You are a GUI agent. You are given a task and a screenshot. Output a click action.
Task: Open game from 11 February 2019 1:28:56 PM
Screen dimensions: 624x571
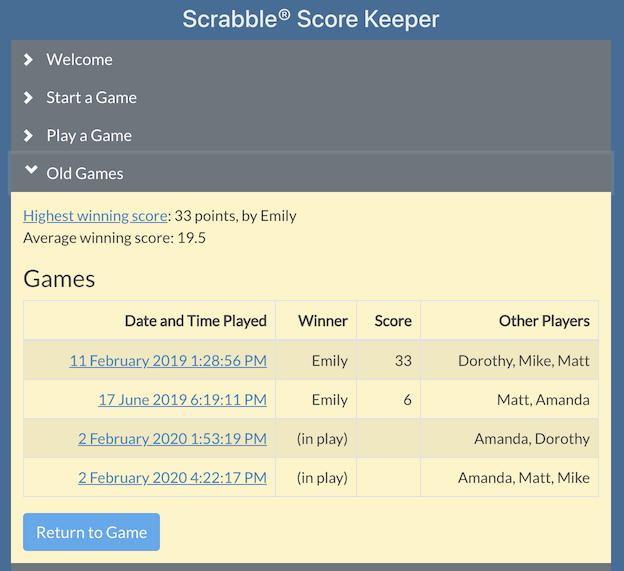click(168, 361)
